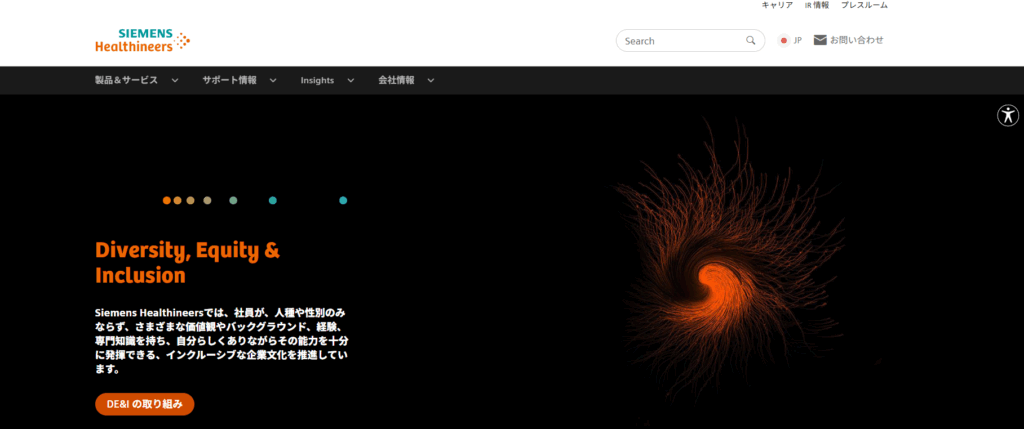Open the プレスルーム link
The width and height of the screenshot is (1024, 429).
pyautogui.click(x=864, y=5)
